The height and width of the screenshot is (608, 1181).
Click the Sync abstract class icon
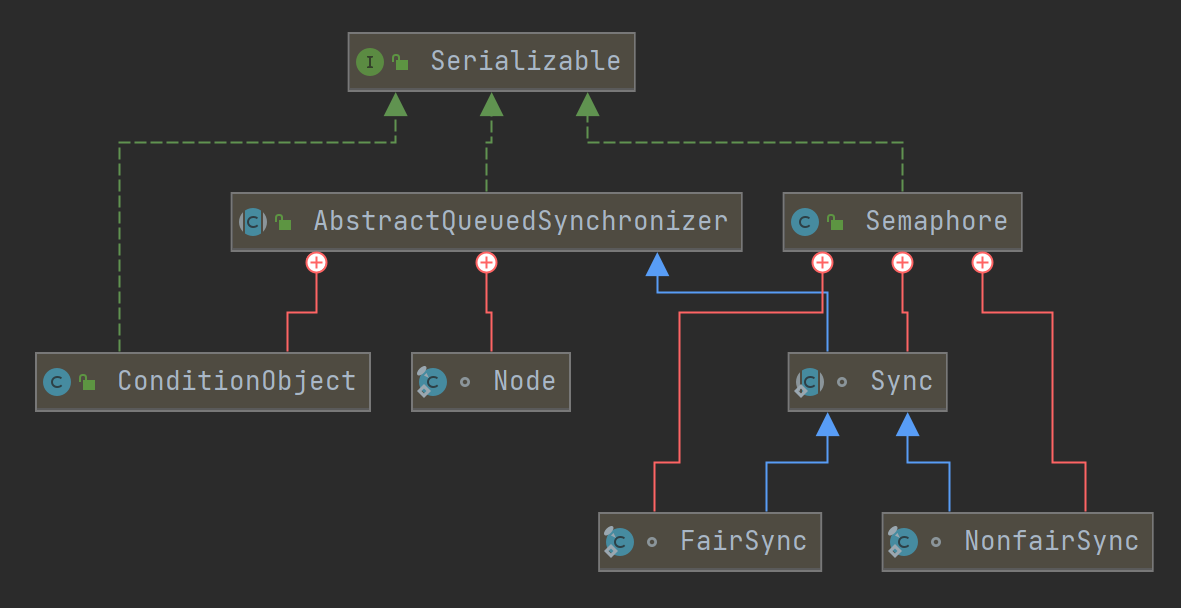tap(809, 382)
